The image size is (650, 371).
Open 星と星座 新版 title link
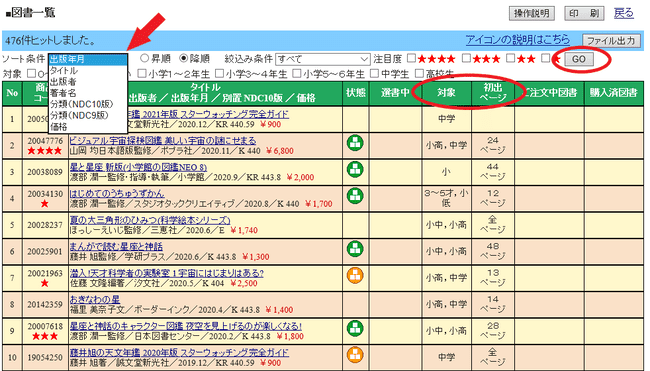pos(138,167)
